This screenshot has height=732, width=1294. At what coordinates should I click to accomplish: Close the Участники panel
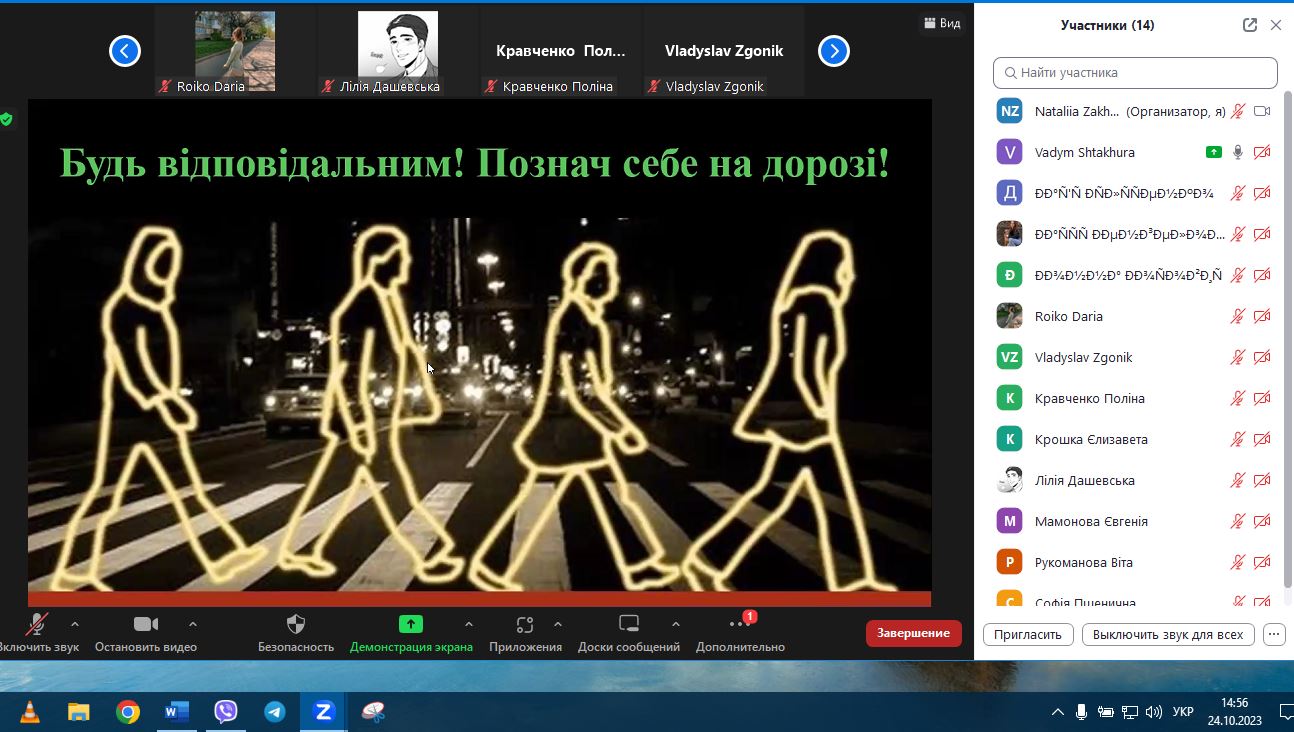pyautogui.click(x=1276, y=25)
